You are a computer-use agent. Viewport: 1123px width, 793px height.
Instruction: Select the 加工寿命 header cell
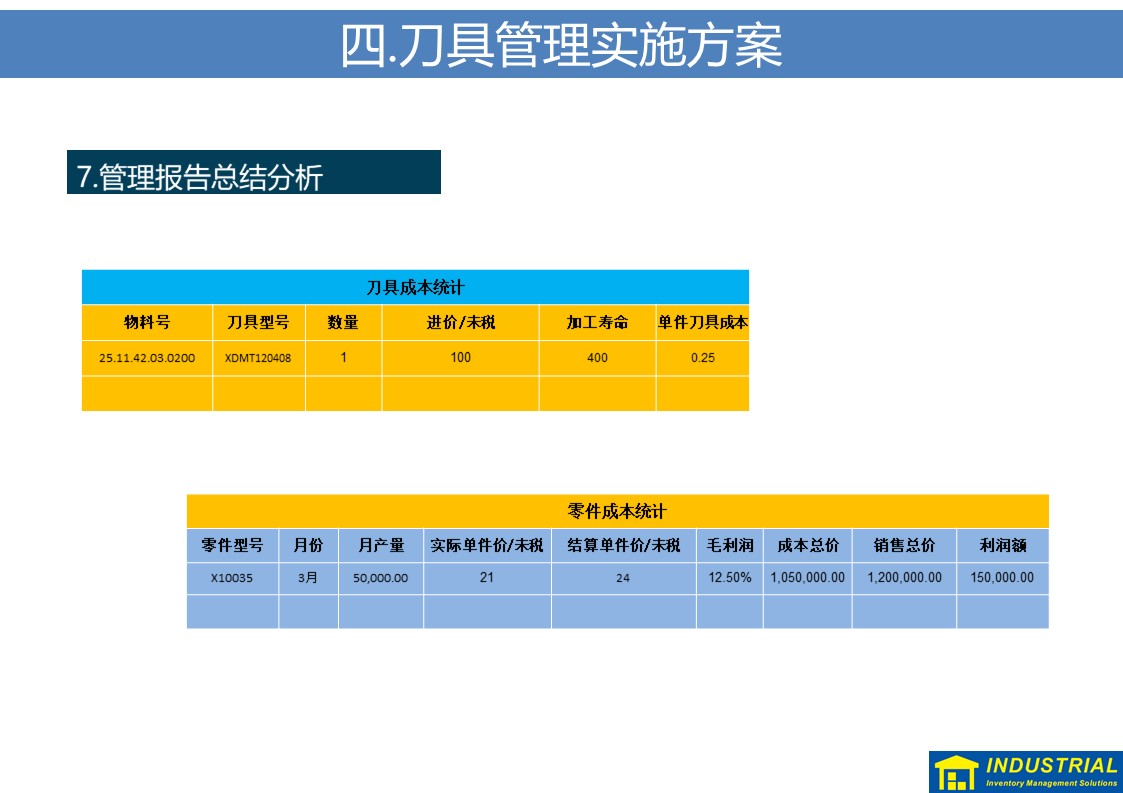pyautogui.click(x=597, y=323)
